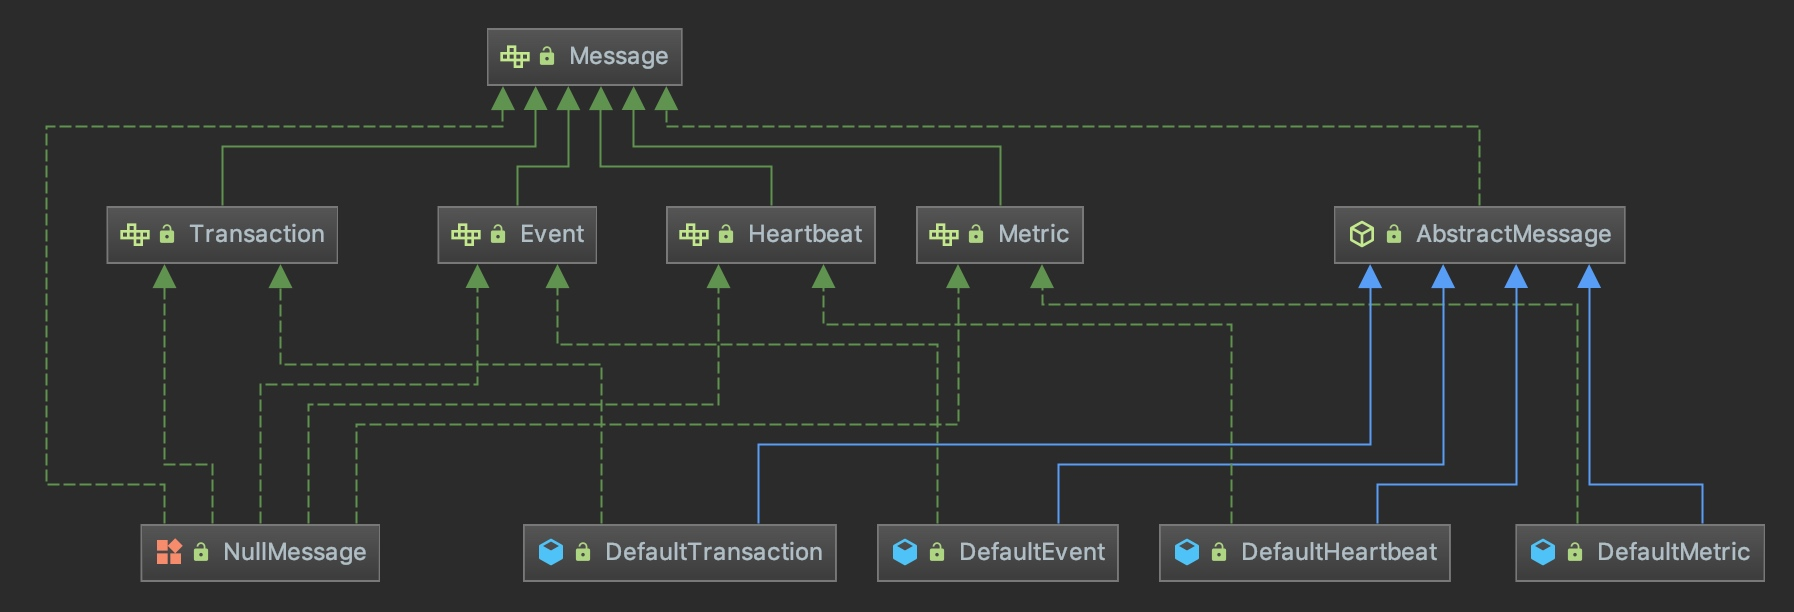Click the interface icon beside Transaction
The width and height of the screenshot is (1794, 612).
(135, 235)
